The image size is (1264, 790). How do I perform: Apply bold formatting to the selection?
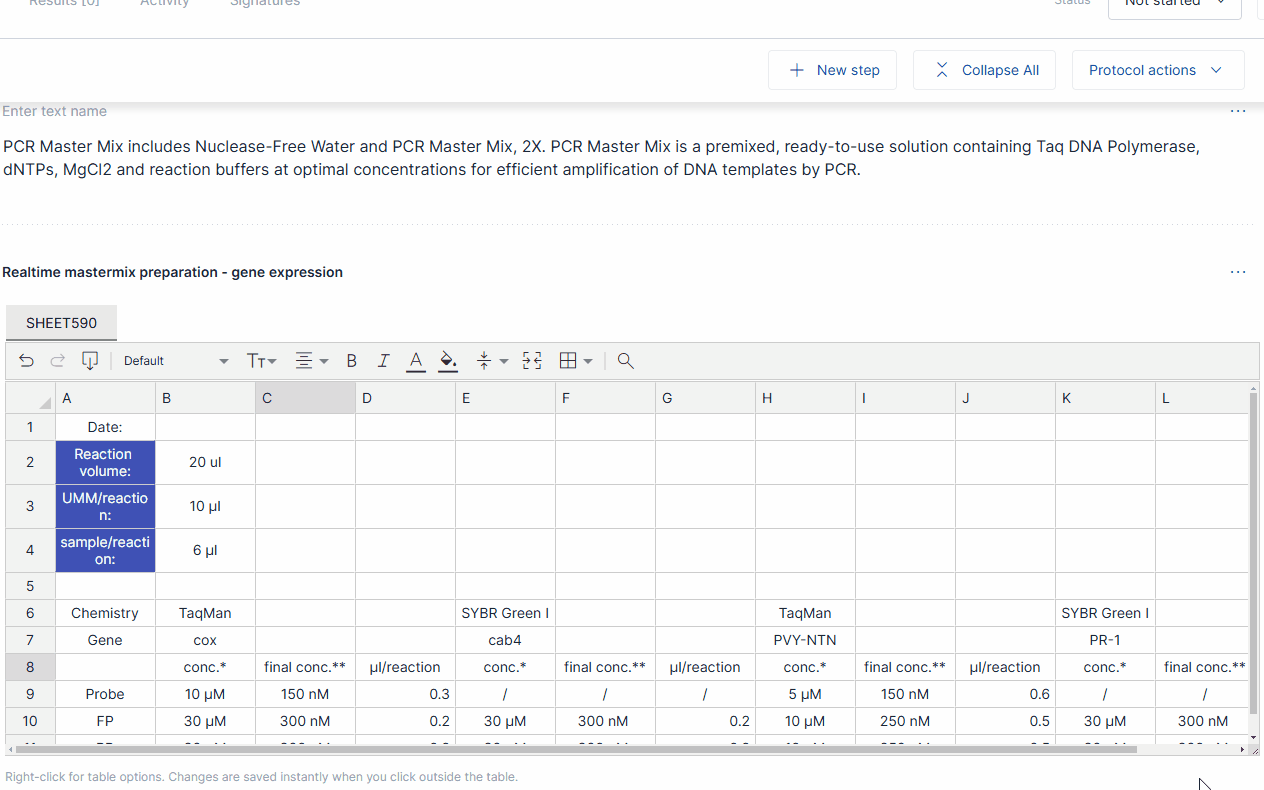(351, 360)
